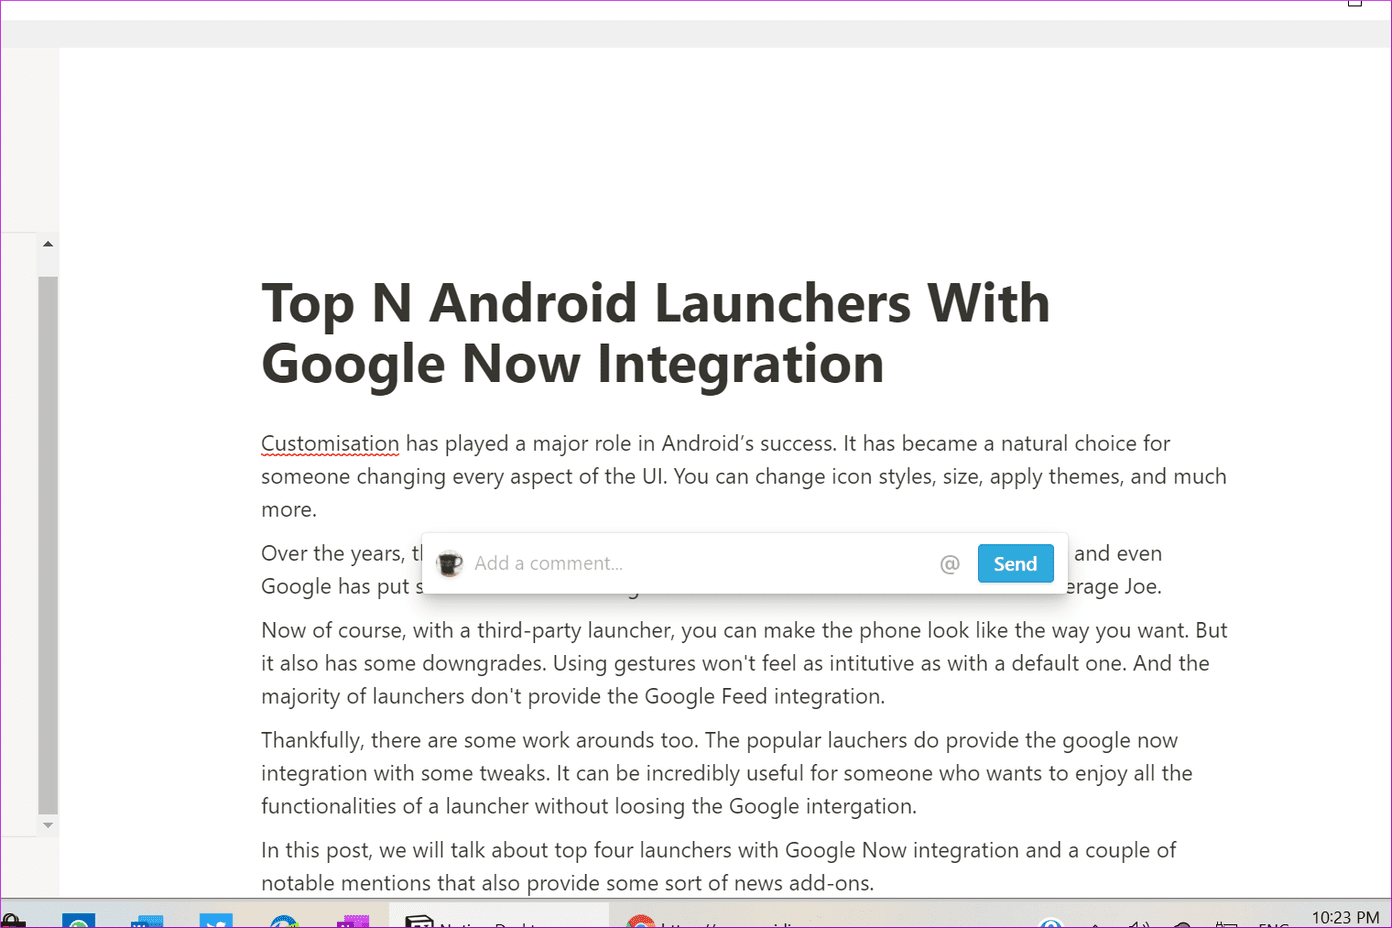Click the misspelled word Customisation
Screen dimensions: 1392x928
pyautogui.click(x=330, y=443)
